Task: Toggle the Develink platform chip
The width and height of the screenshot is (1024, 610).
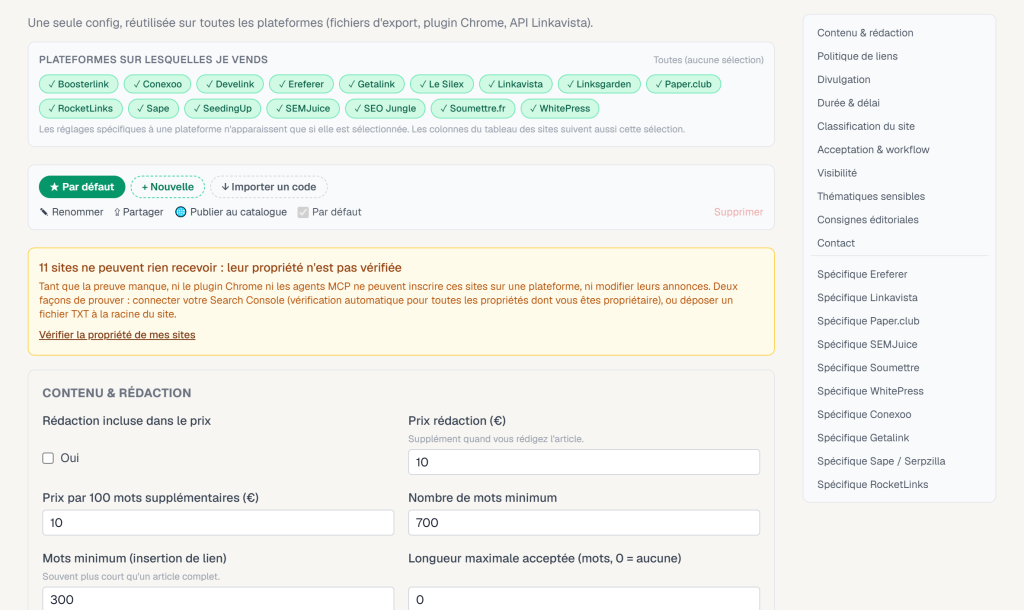Action: 230,84
